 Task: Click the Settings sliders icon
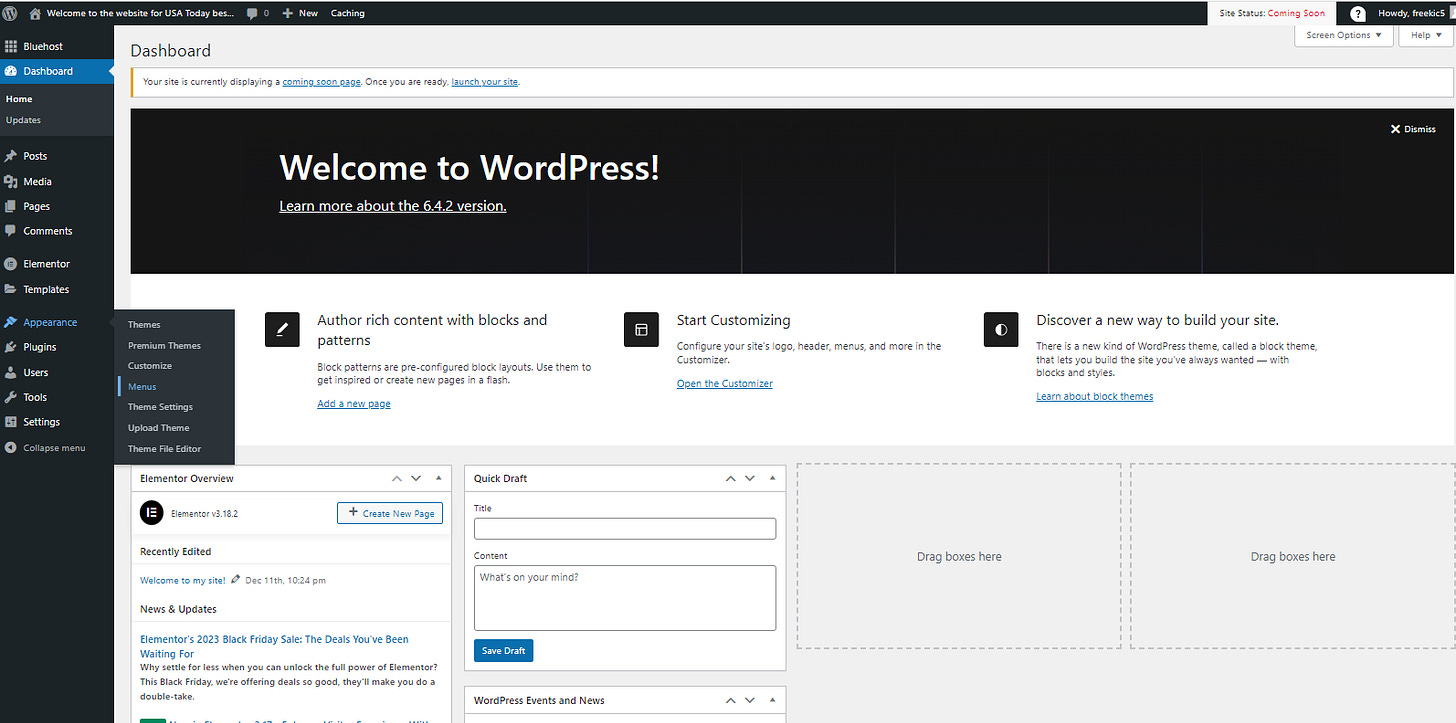tap(11, 422)
